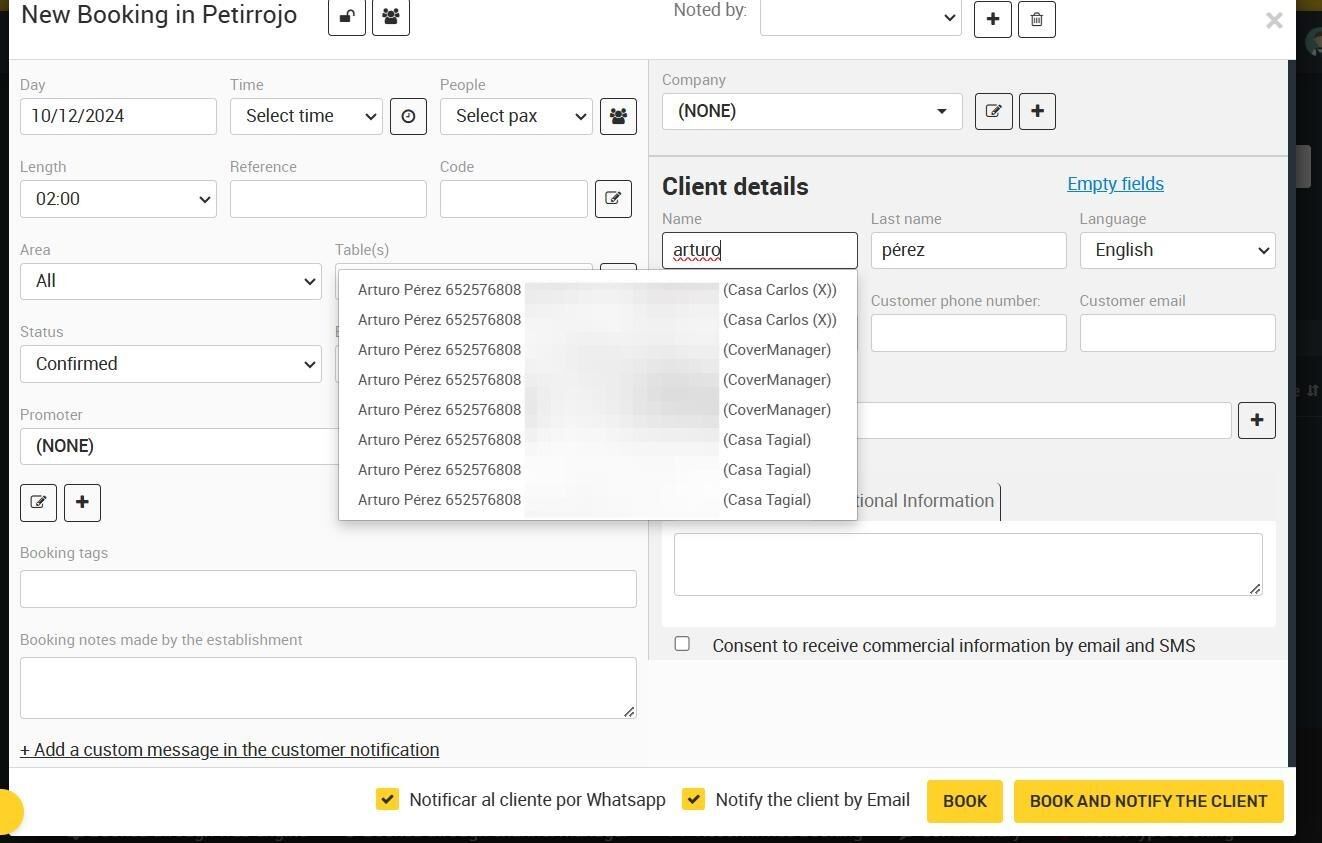The image size is (1322, 843).
Task: Click the BOOK AND NOTIFY THE CLIENT button
Action: 1148,801
